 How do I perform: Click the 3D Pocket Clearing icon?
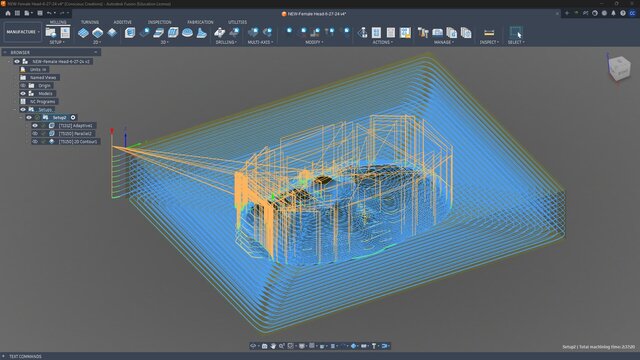pyautogui.click(x=144, y=33)
